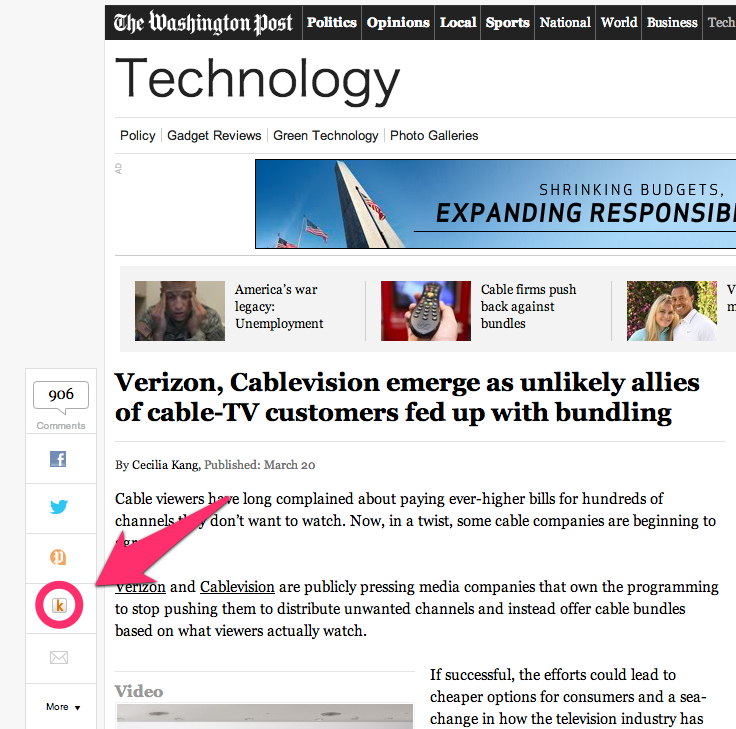Image resolution: width=736 pixels, height=729 pixels.
Task: Click the Shrinking Budgets banner ad
Action: click(495, 204)
